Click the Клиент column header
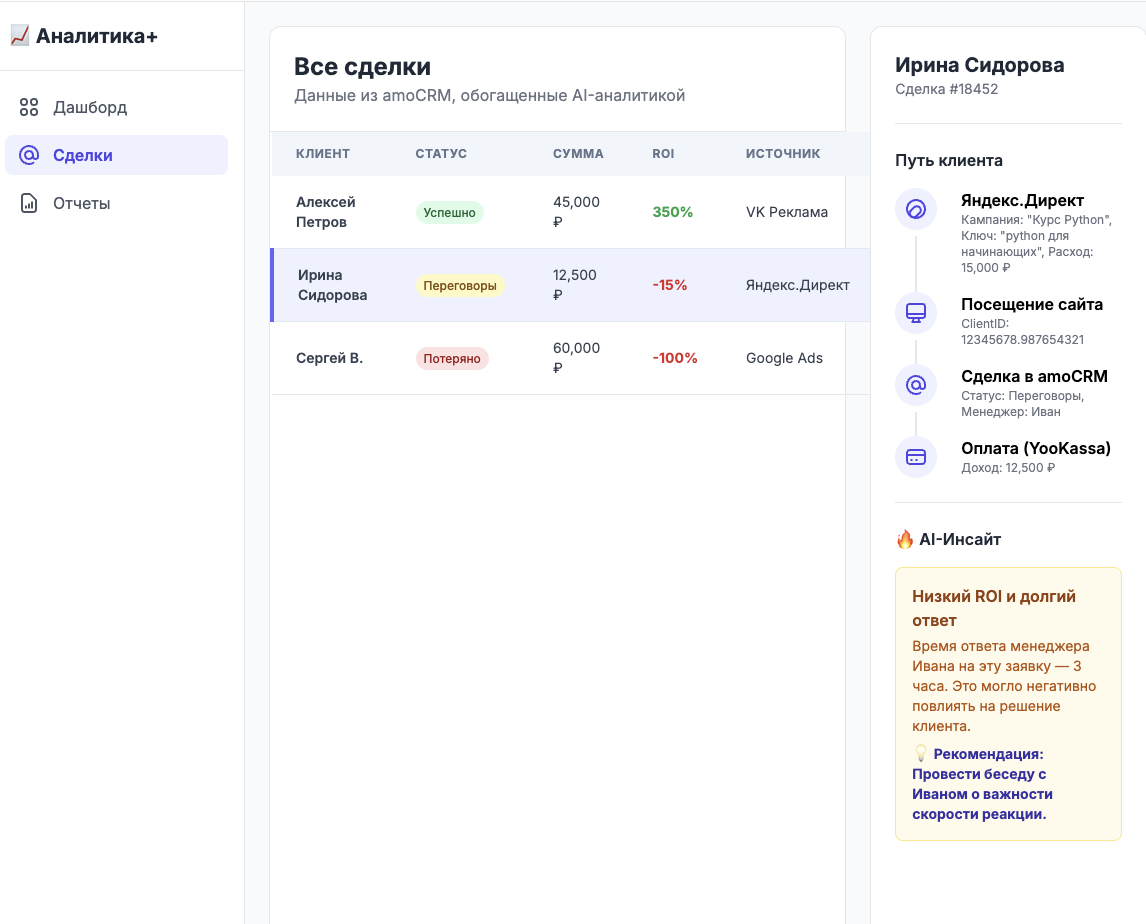This screenshot has width=1146, height=924. tap(323, 154)
